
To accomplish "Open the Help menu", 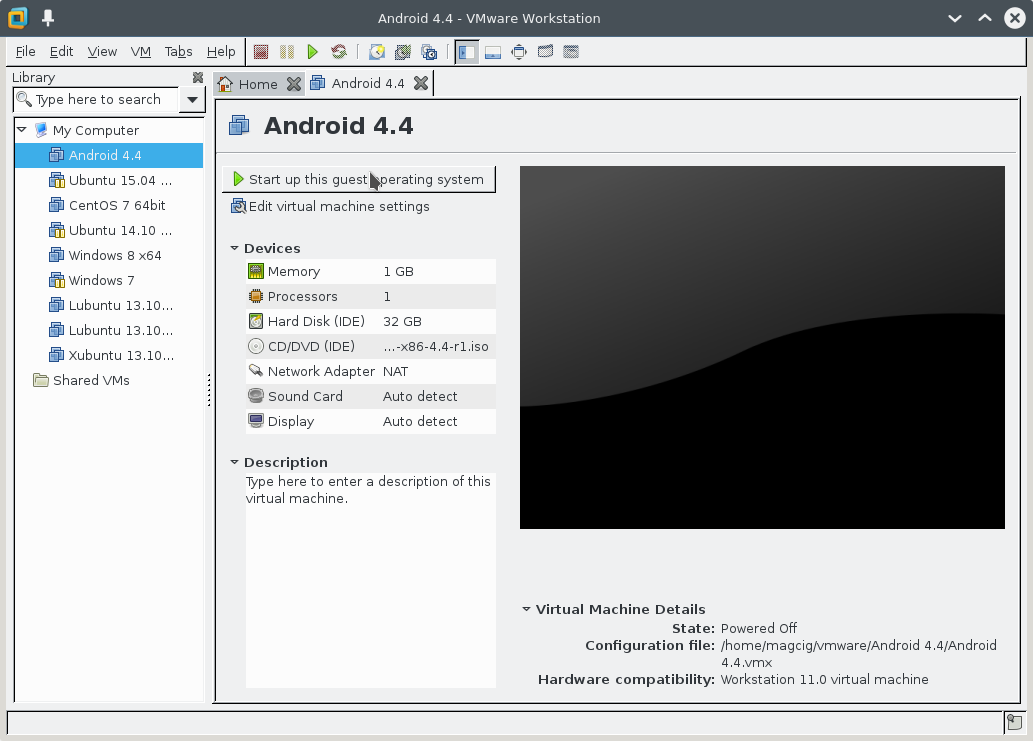I will point(221,51).
